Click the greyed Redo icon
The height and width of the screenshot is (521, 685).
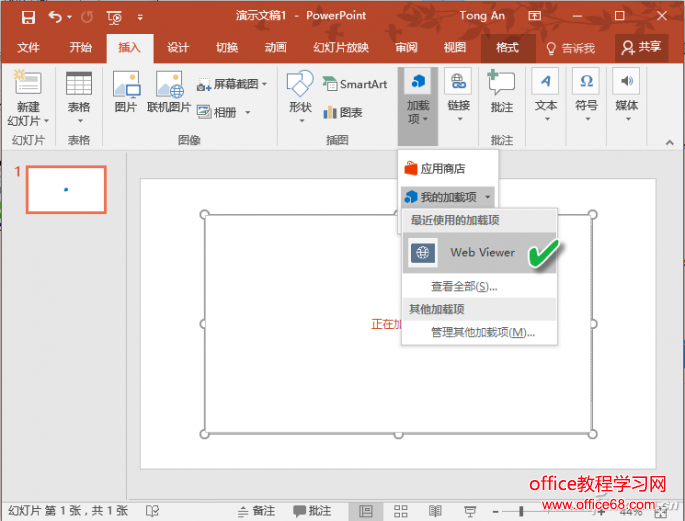[87, 17]
